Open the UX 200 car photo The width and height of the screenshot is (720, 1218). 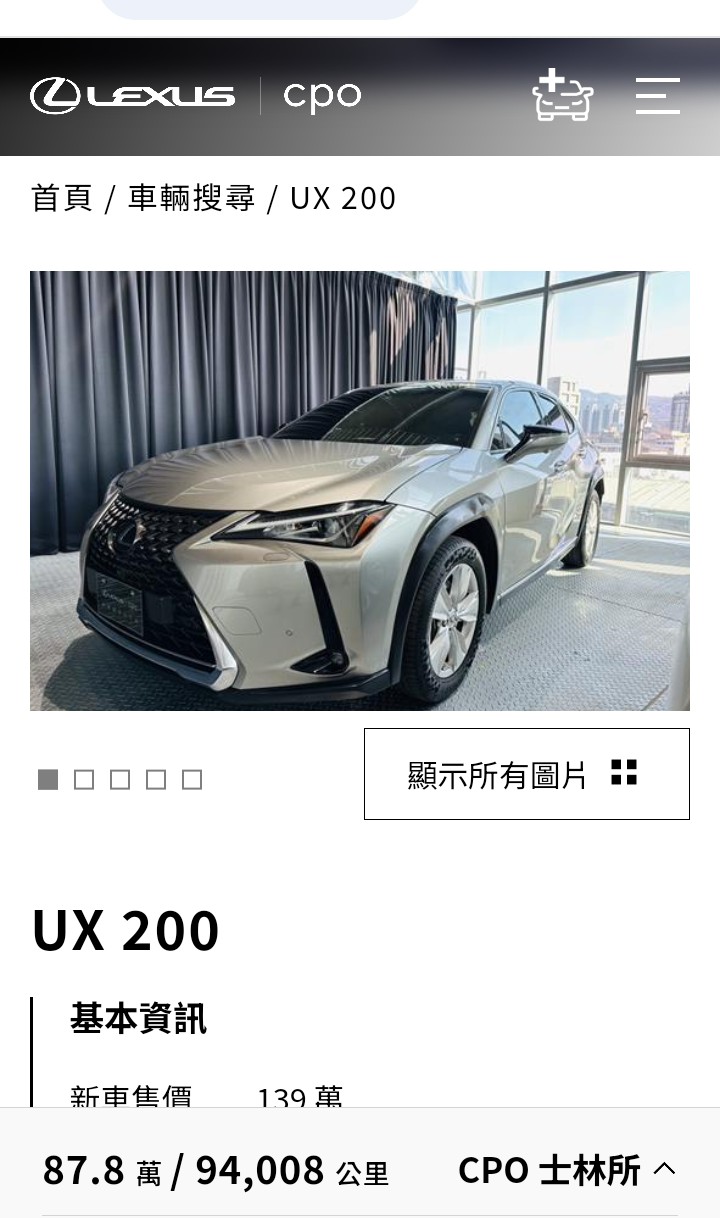(360, 490)
